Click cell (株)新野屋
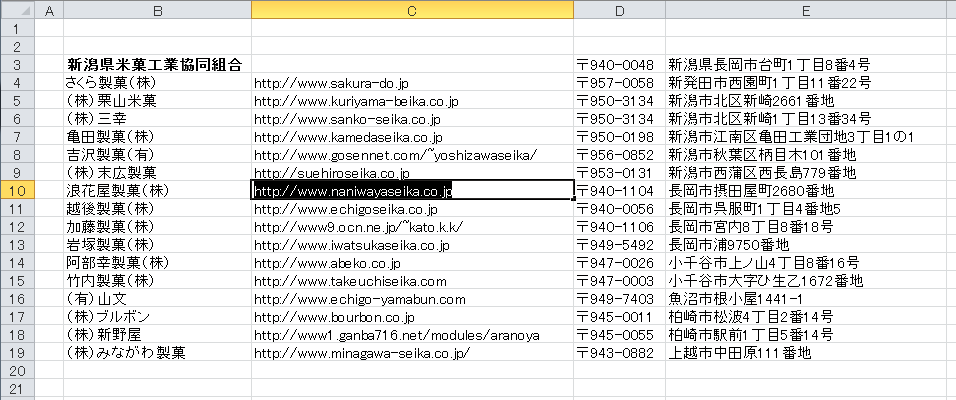 point(157,335)
